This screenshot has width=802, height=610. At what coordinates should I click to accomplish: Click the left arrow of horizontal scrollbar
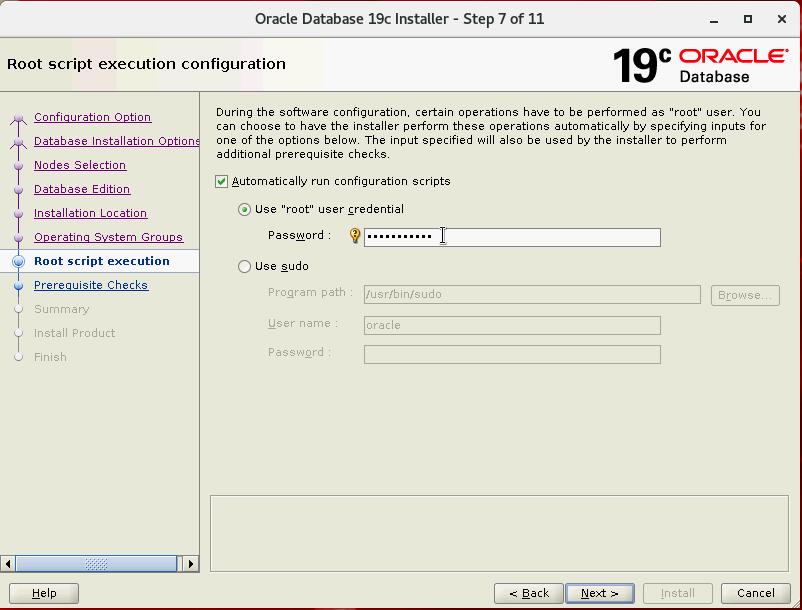9,564
